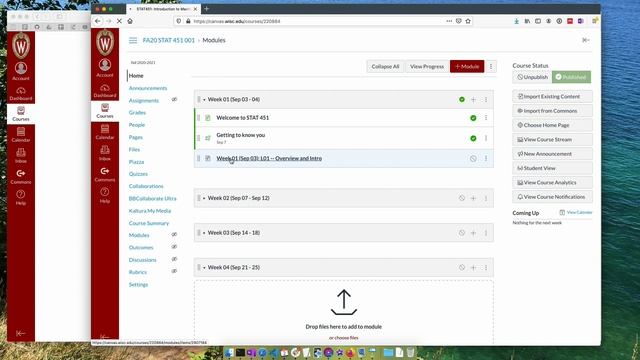640x360 pixels.
Task: Click the FA20 STAT 451 001 breadcrumb
Action: click(x=169, y=40)
